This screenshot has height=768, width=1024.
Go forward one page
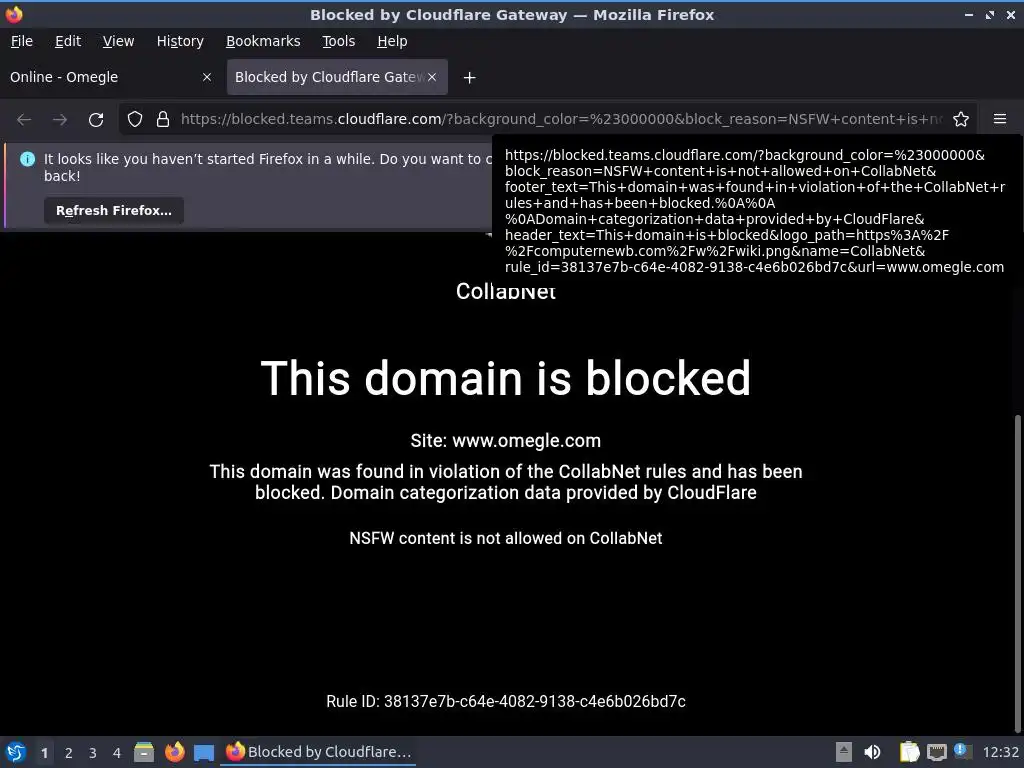tap(60, 120)
